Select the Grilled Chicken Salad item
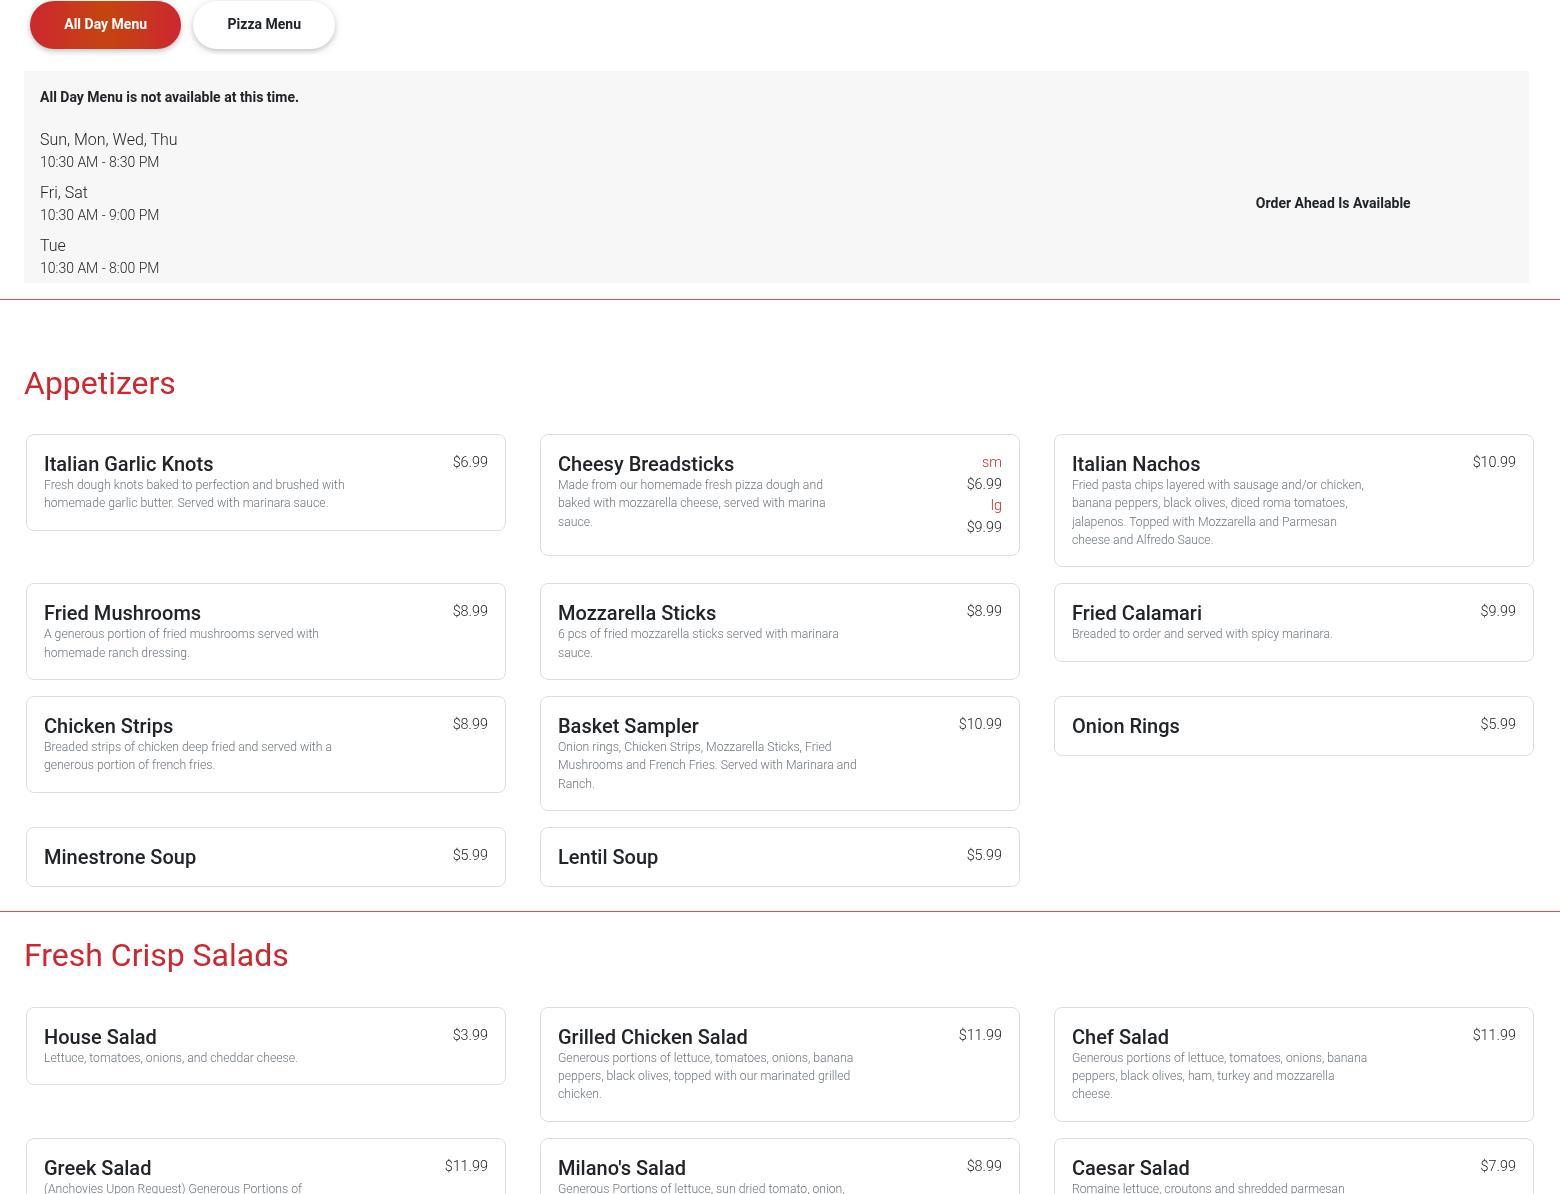Viewport: 1560px width, 1194px height. (779, 1064)
